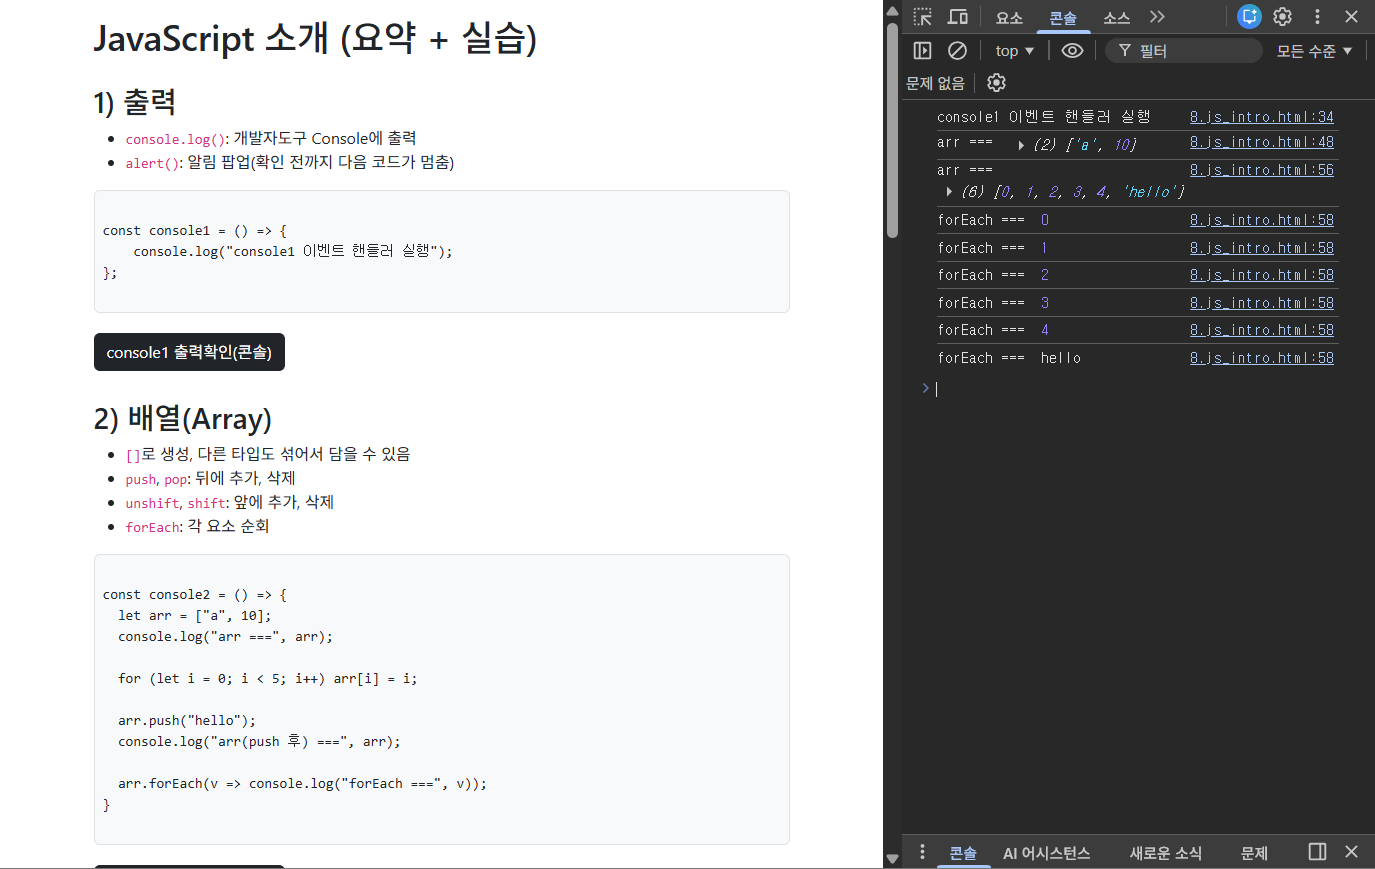Expand the (6) array log entry
This screenshot has height=869, width=1375.
tap(948, 191)
